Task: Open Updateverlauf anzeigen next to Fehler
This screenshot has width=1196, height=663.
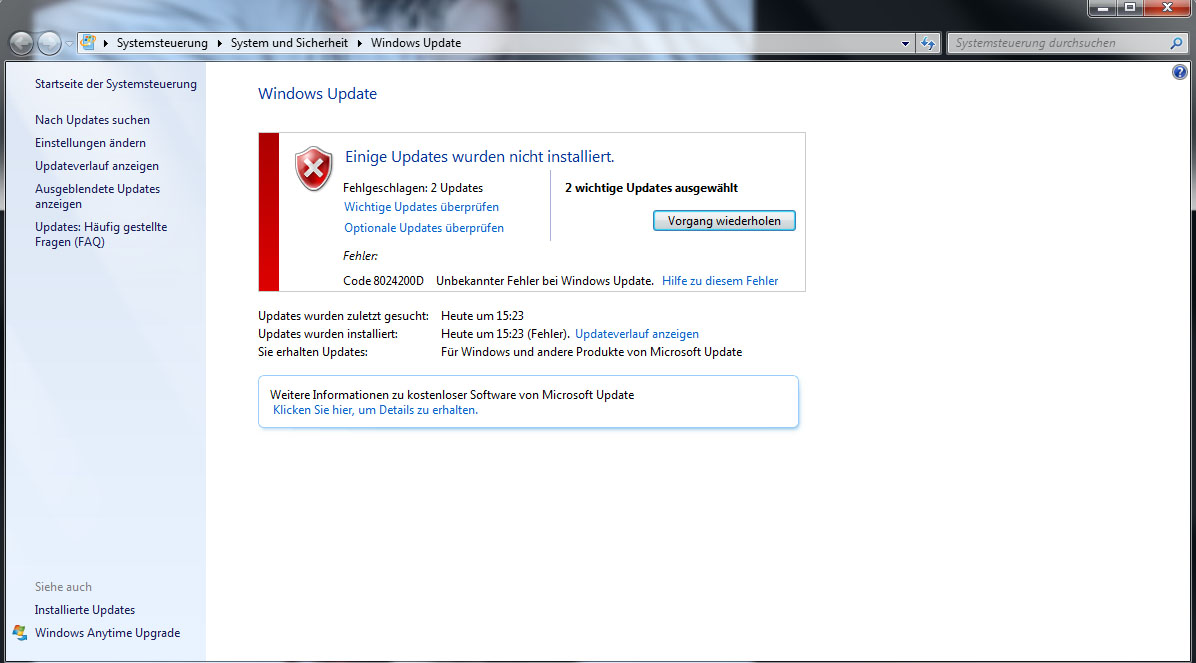Action: [637, 334]
